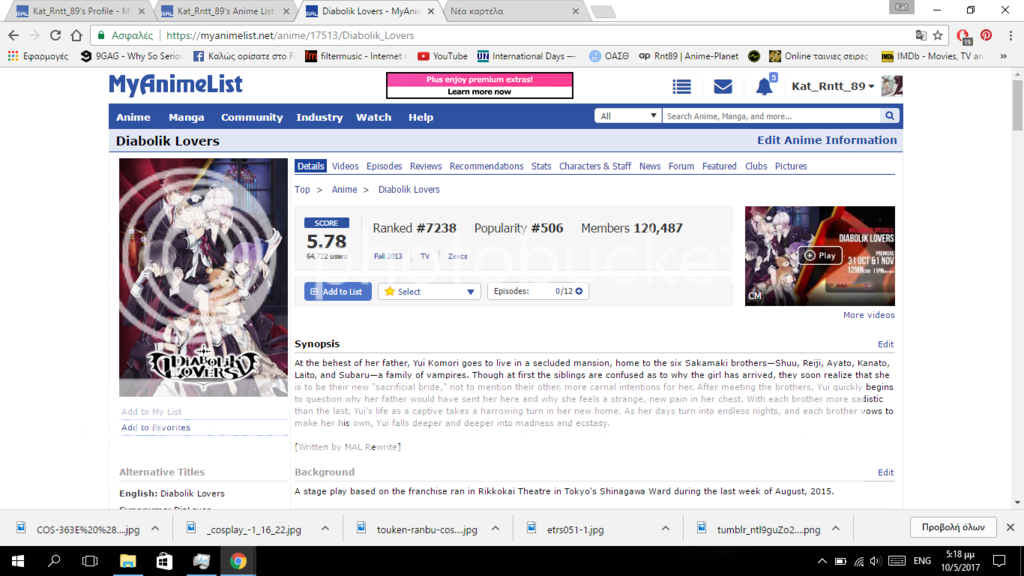The height and width of the screenshot is (576, 1024).
Task: Click the Kat_Rntt_89 profile avatar
Action: [891, 86]
